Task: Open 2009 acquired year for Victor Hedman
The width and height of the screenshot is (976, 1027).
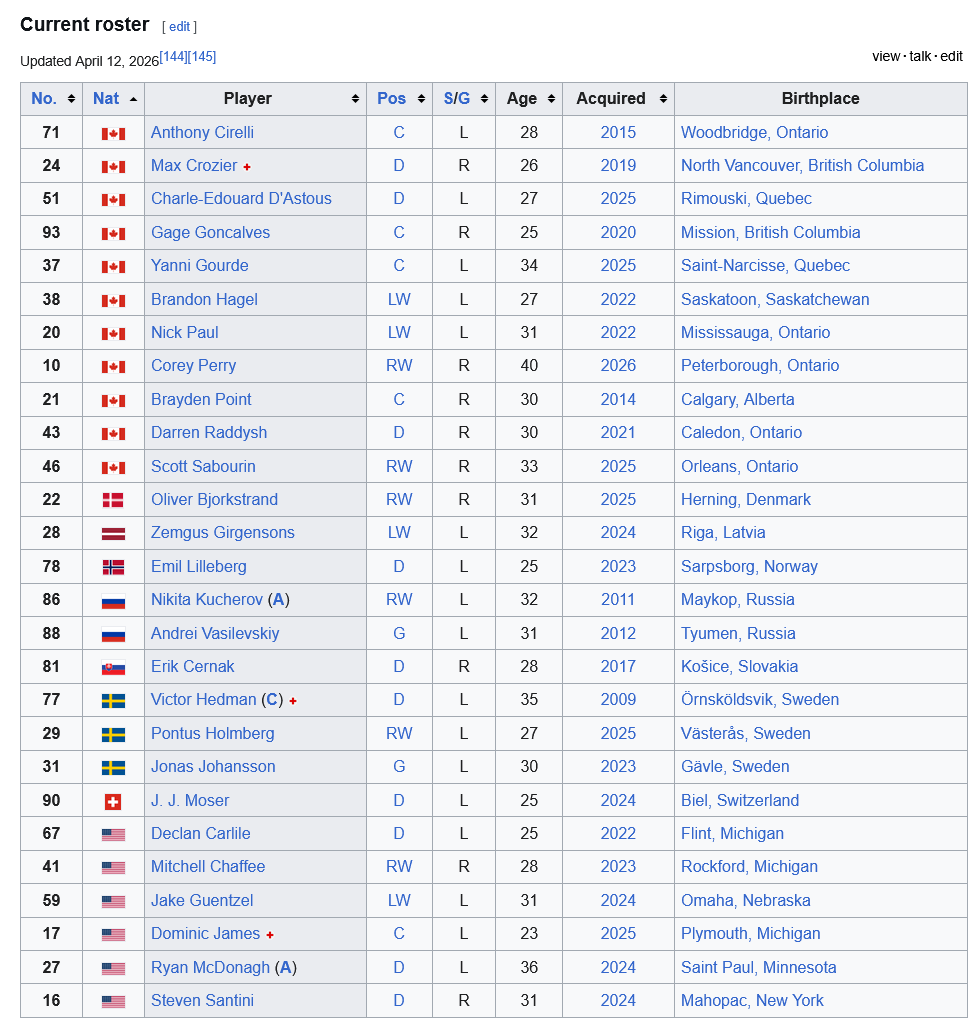Action: point(618,700)
